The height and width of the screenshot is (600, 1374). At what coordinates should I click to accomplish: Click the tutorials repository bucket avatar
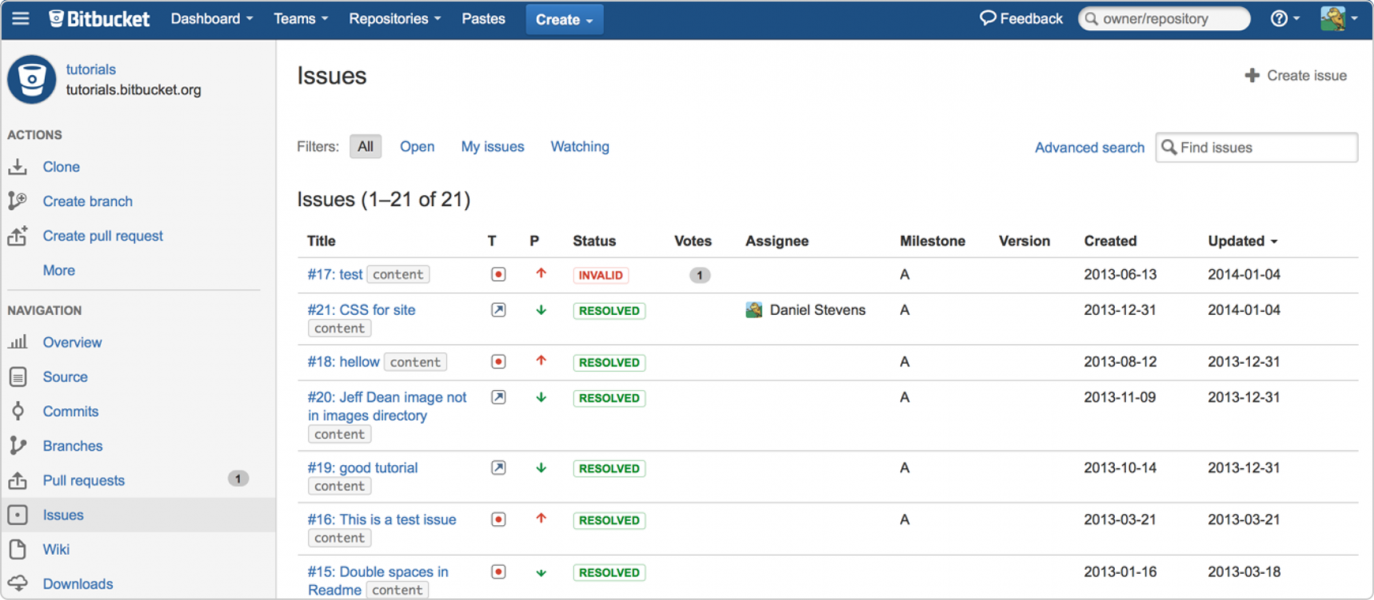coord(32,80)
